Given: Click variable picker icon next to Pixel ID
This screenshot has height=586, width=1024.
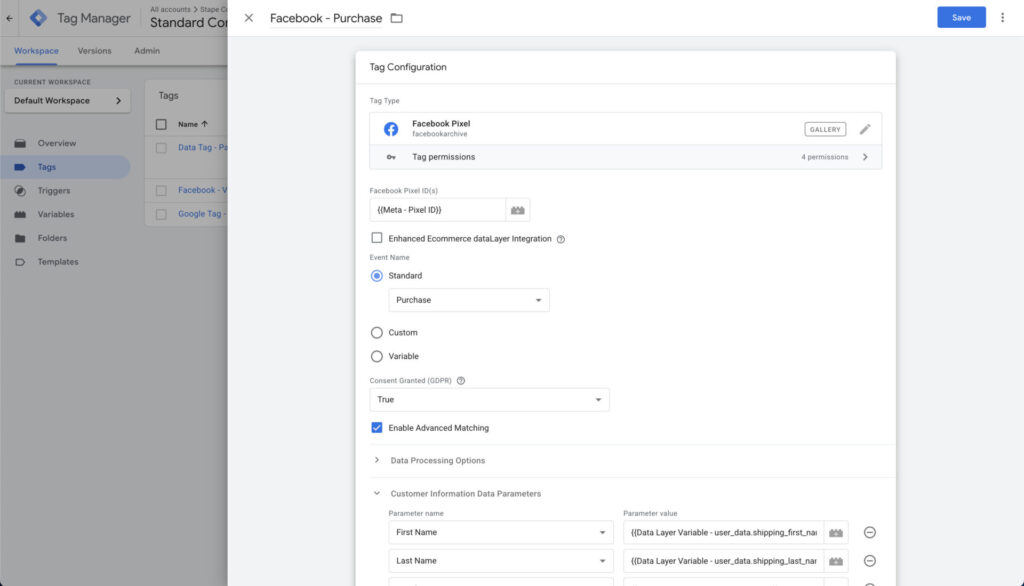Looking at the screenshot, I should 517,210.
